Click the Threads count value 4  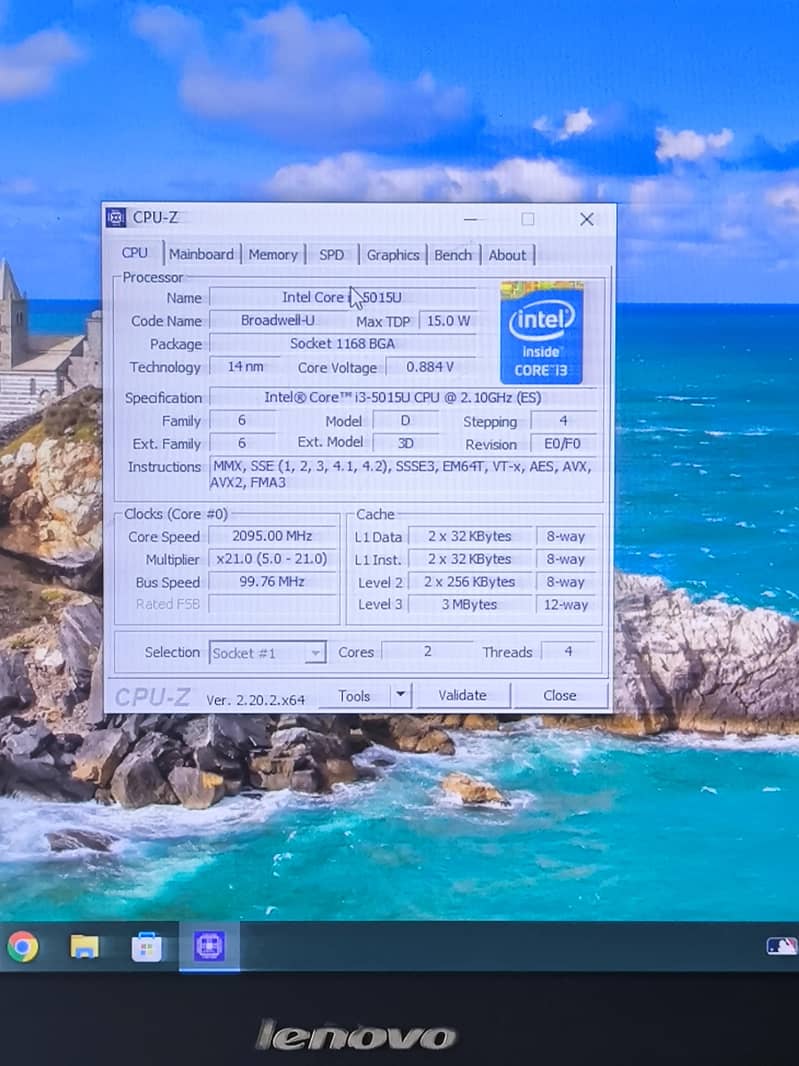click(568, 651)
